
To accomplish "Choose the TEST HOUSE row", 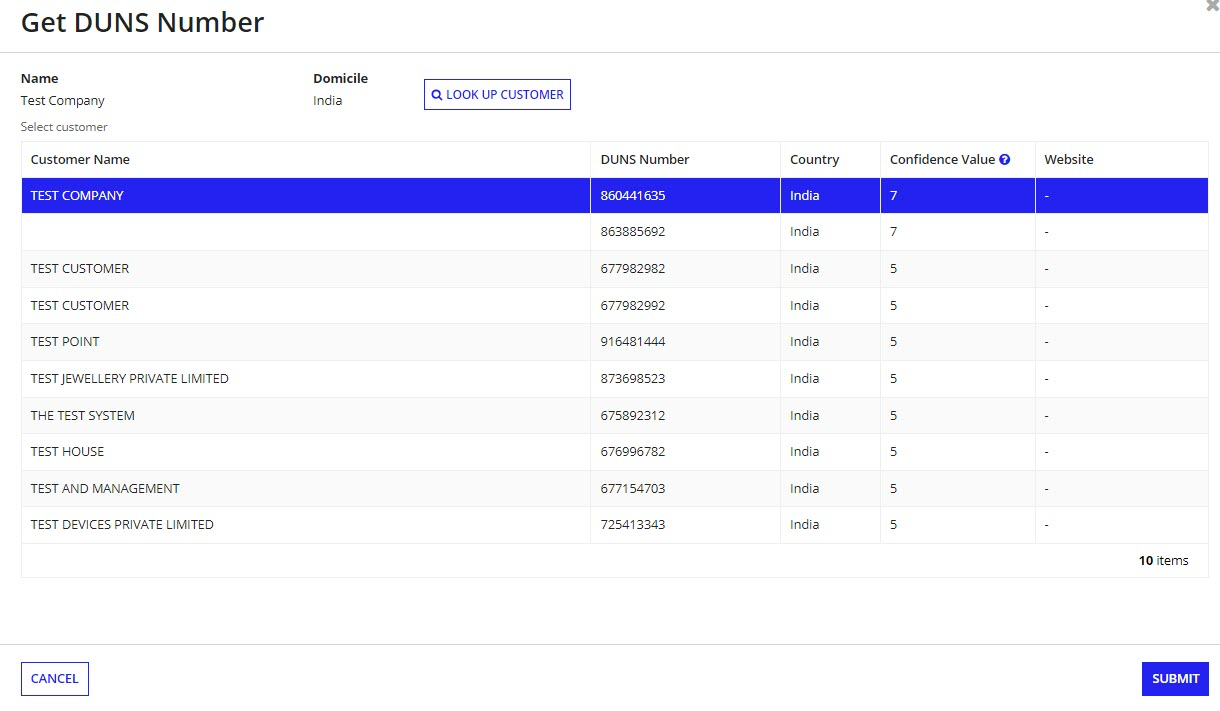I will pyautogui.click(x=615, y=452).
